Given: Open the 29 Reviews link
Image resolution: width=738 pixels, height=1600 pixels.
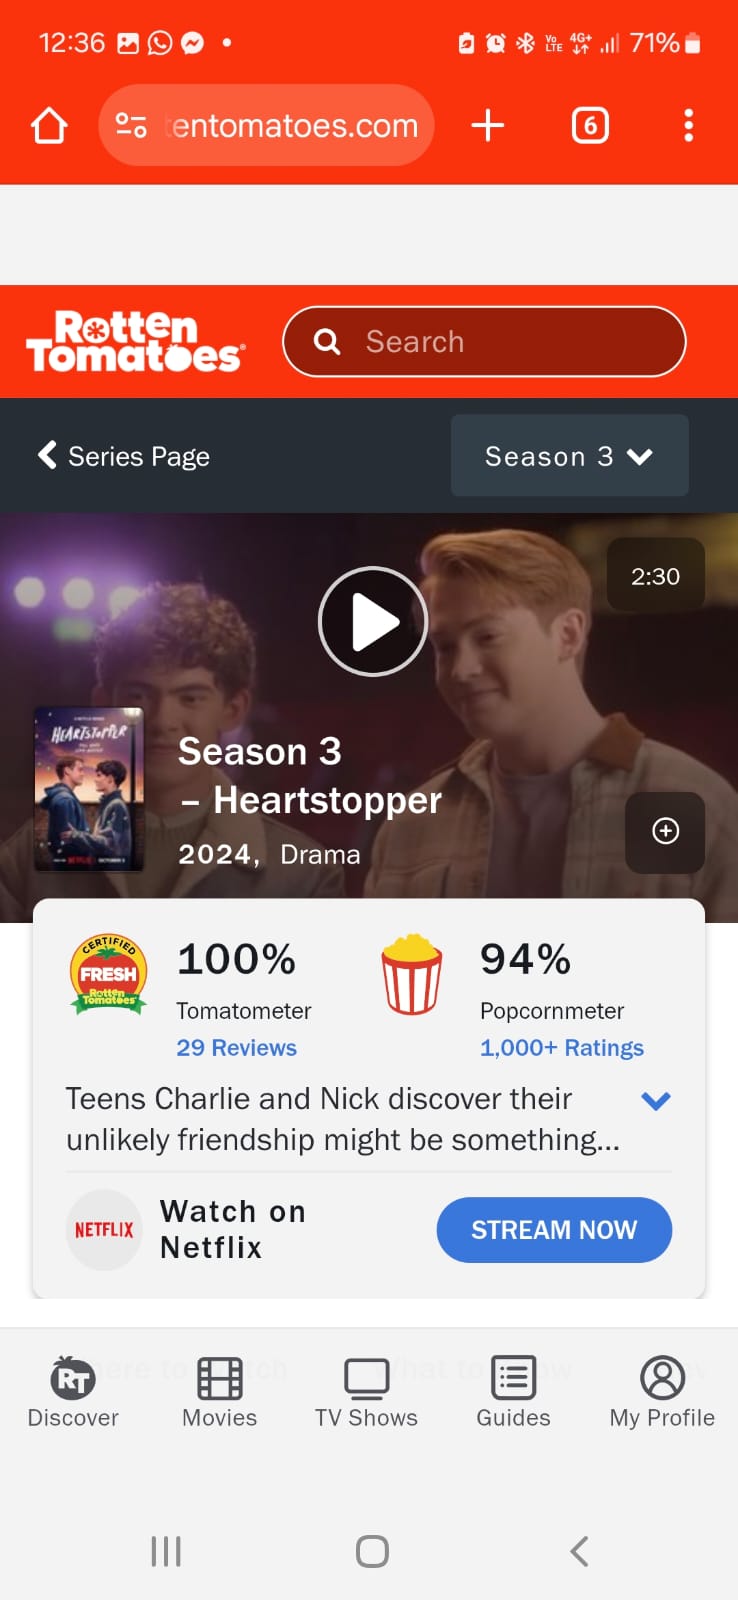Looking at the screenshot, I should pyautogui.click(x=237, y=1048).
